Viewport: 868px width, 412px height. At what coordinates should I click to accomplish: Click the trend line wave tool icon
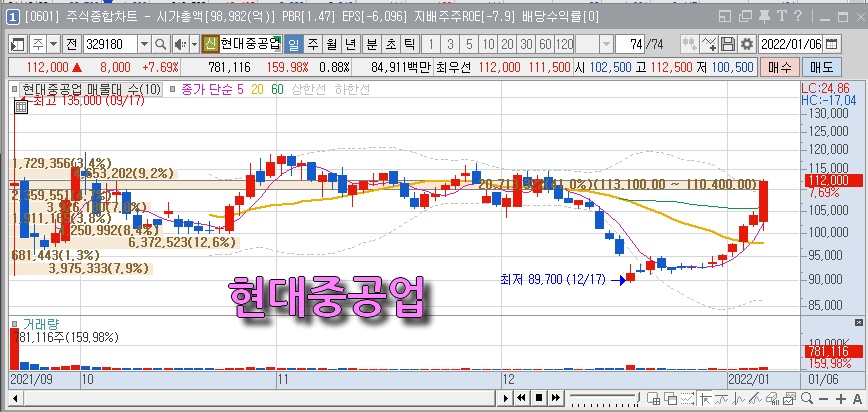(722, 398)
